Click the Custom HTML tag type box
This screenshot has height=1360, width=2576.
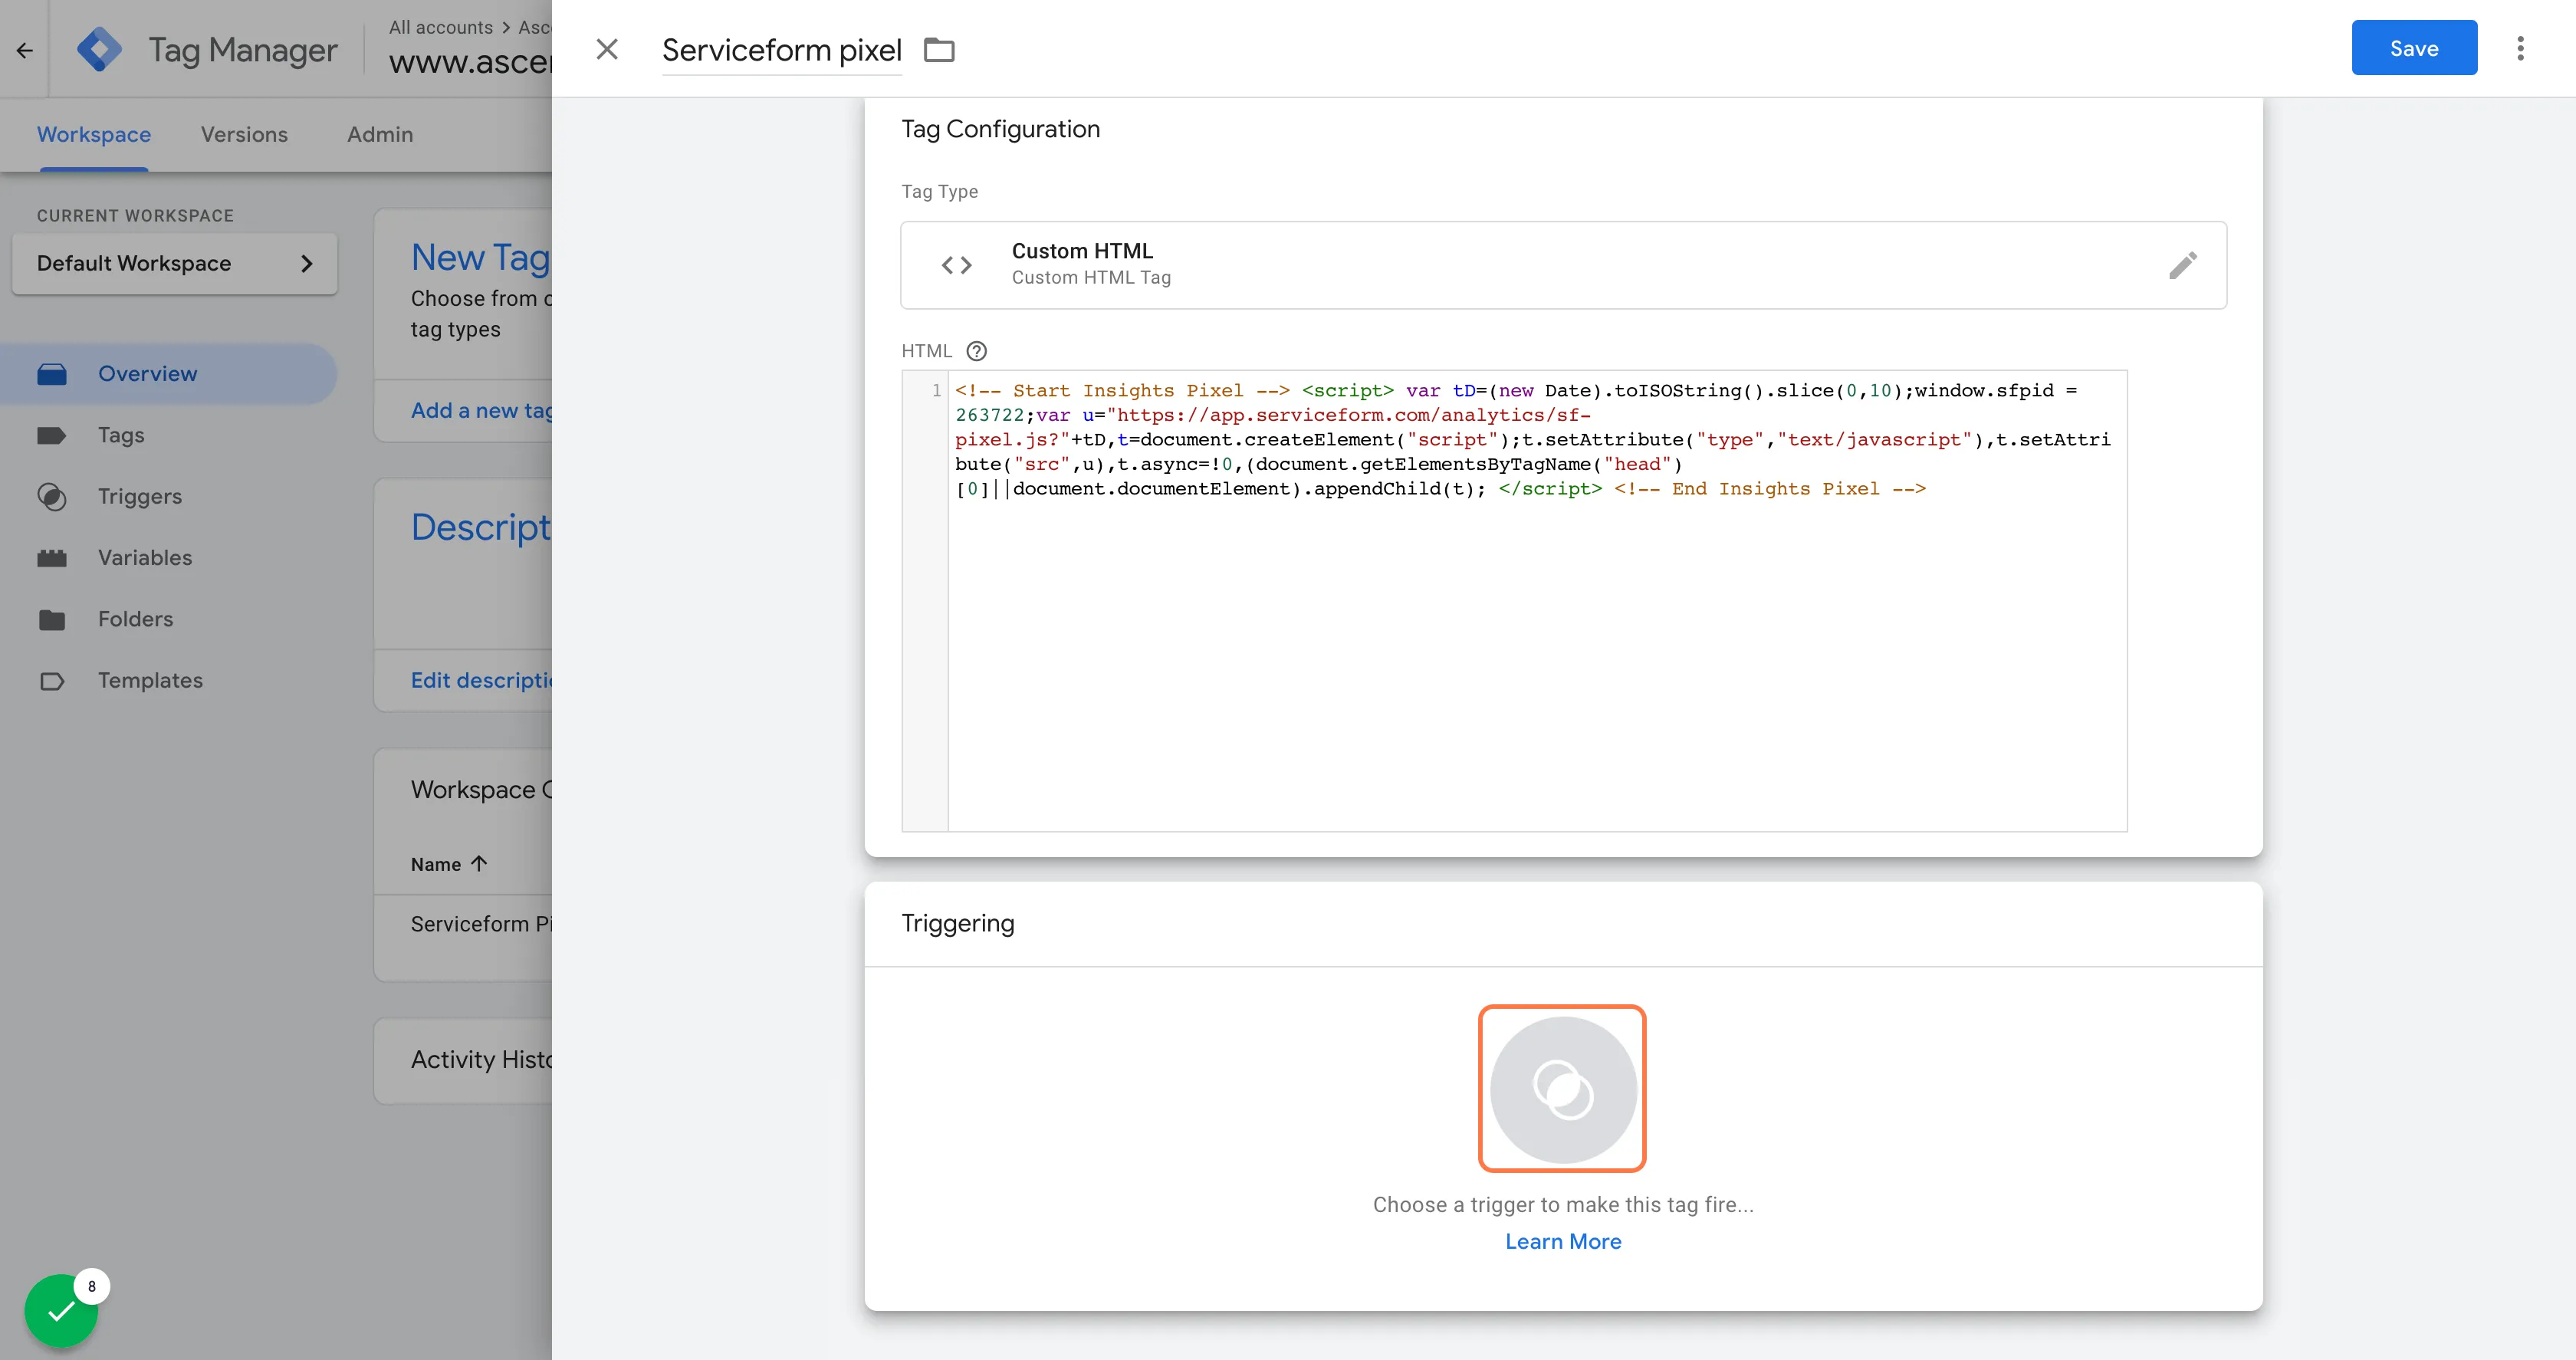coord(1563,265)
